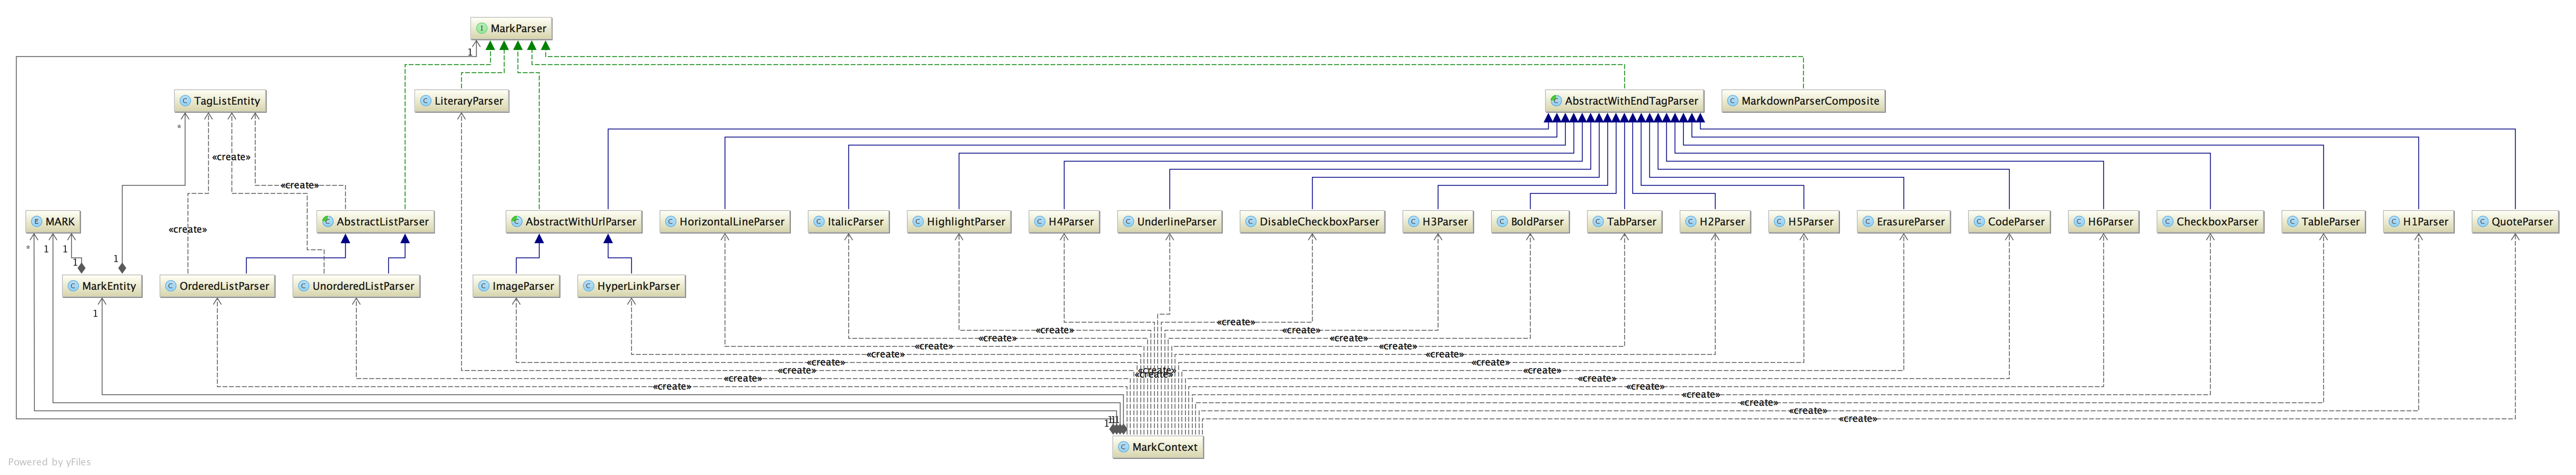Click the class icon beside TabParser
2576x475 pixels.
pos(1597,222)
